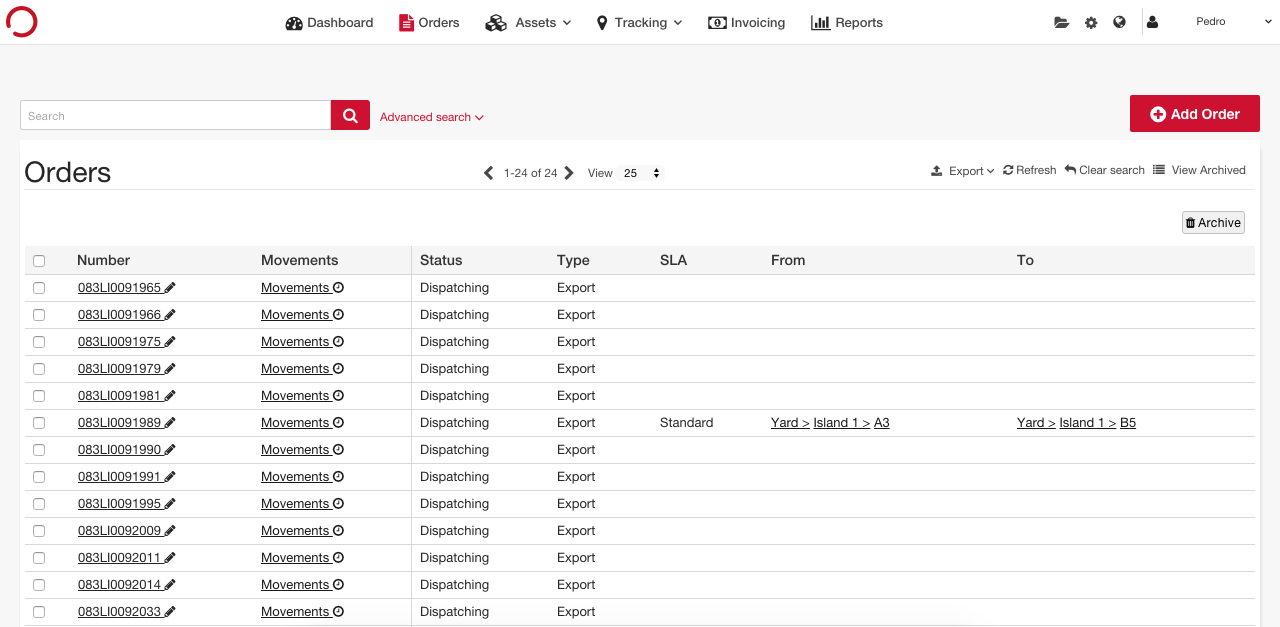Check the box for order 083LI0091966
This screenshot has height=627, width=1280.
pos(39,315)
